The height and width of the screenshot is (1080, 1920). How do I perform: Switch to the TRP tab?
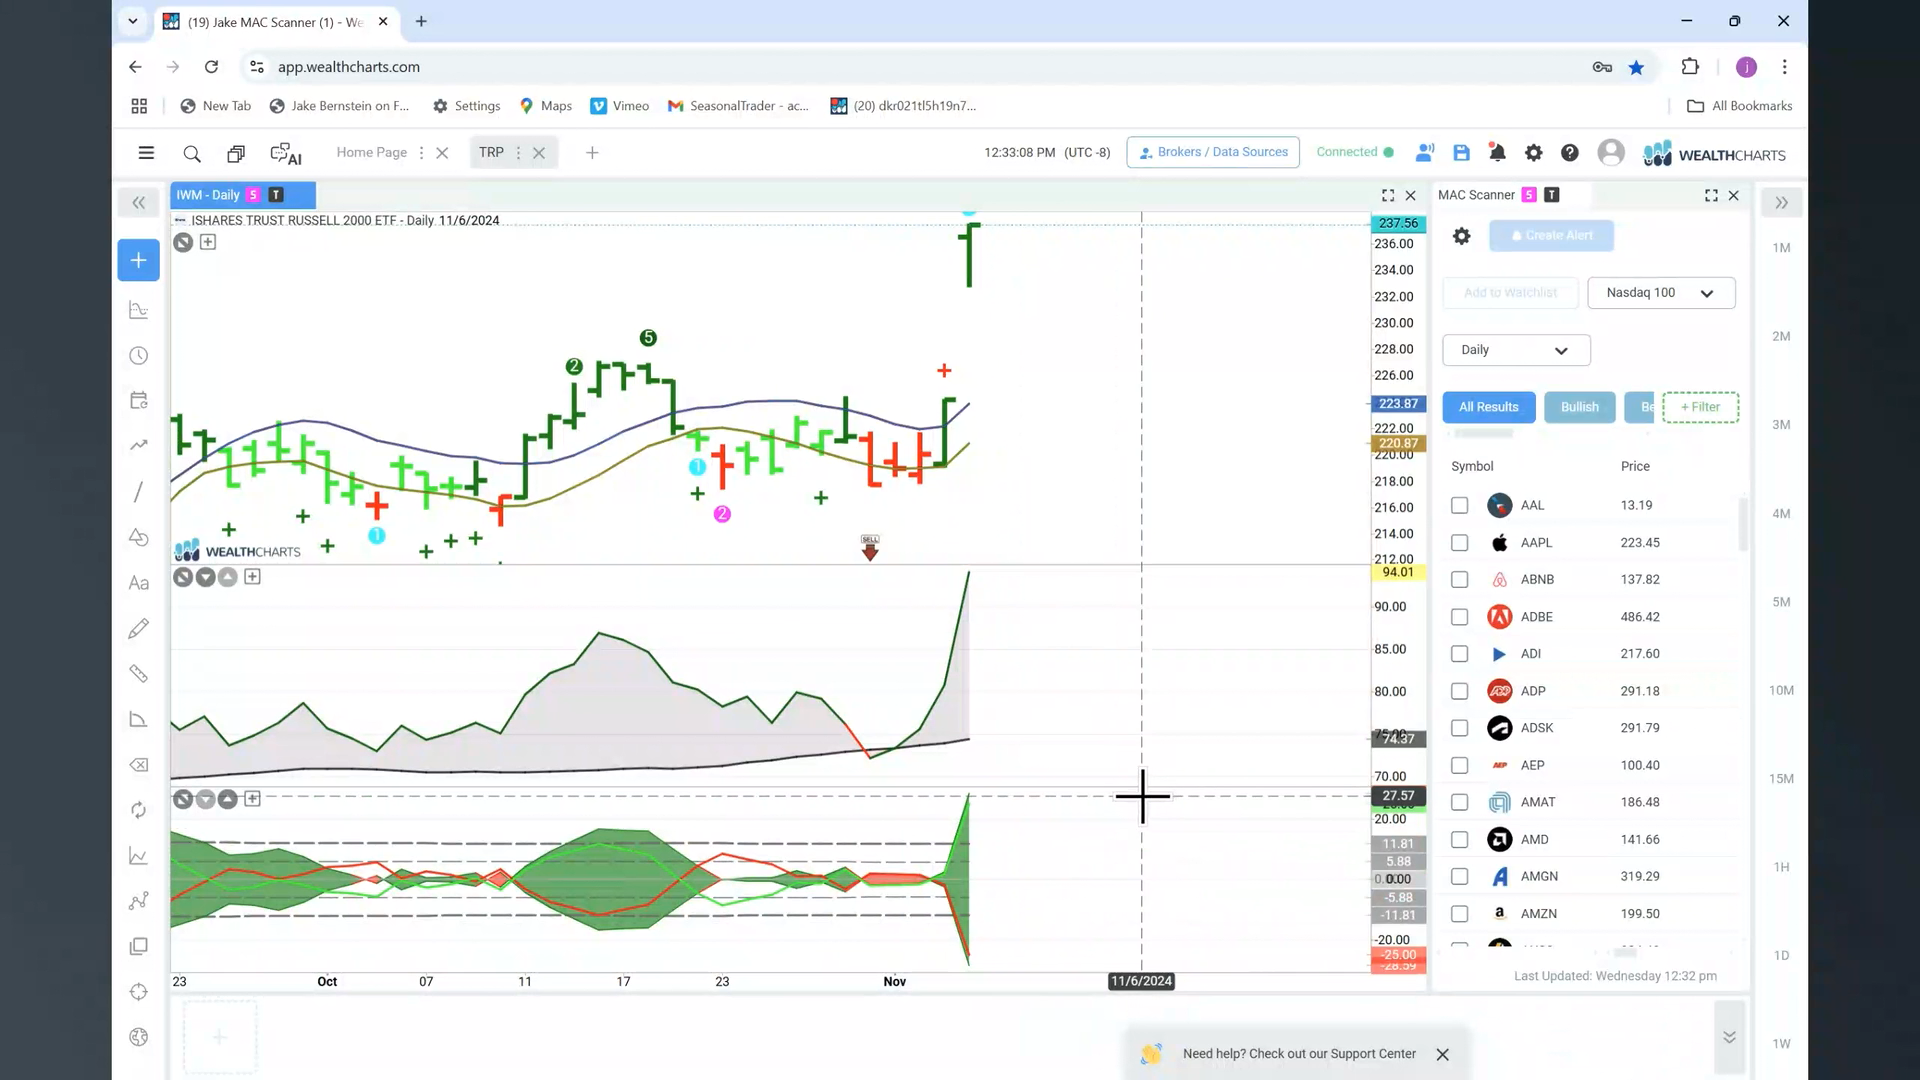pyautogui.click(x=491, y=152)
